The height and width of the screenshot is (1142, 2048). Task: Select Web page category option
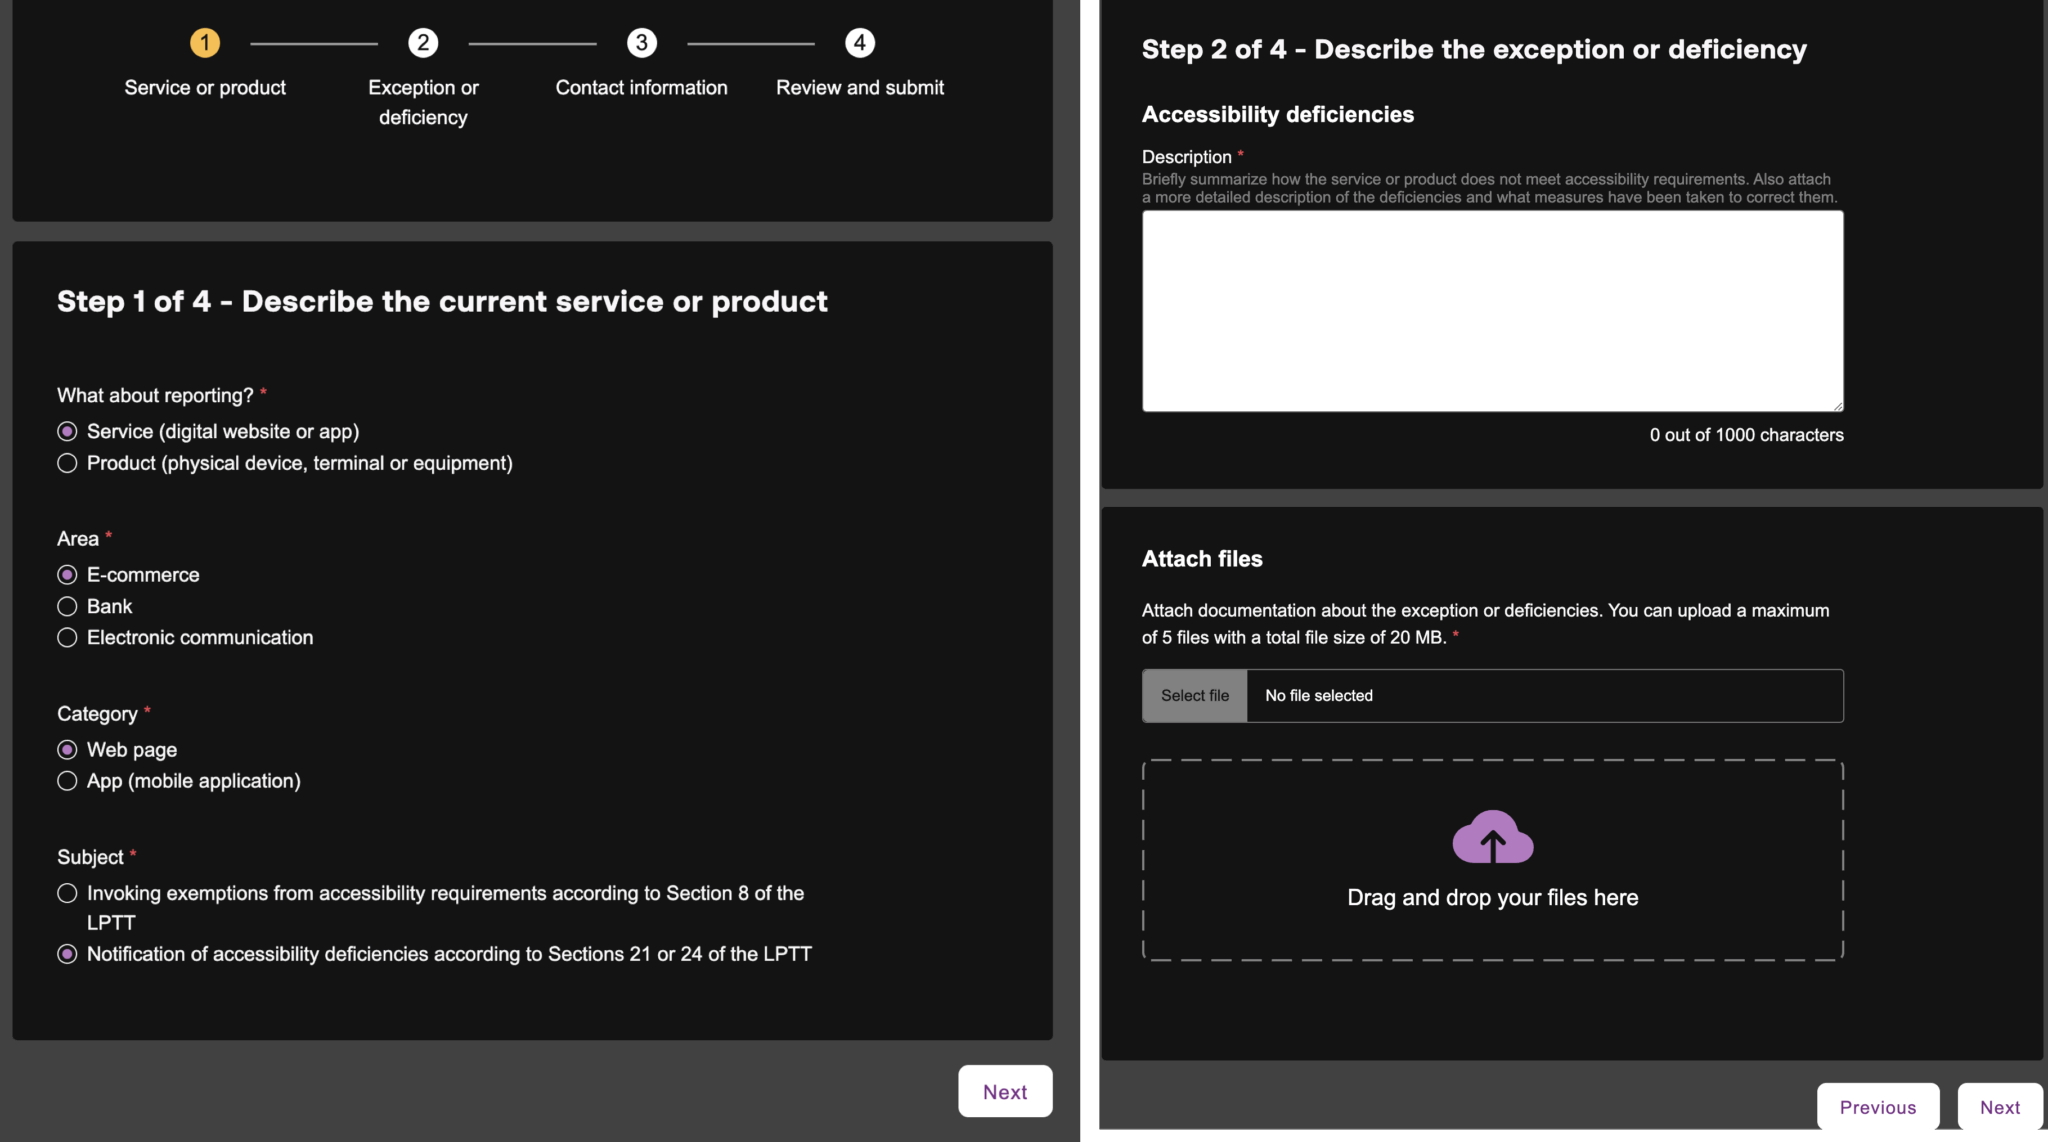point(67,750)
